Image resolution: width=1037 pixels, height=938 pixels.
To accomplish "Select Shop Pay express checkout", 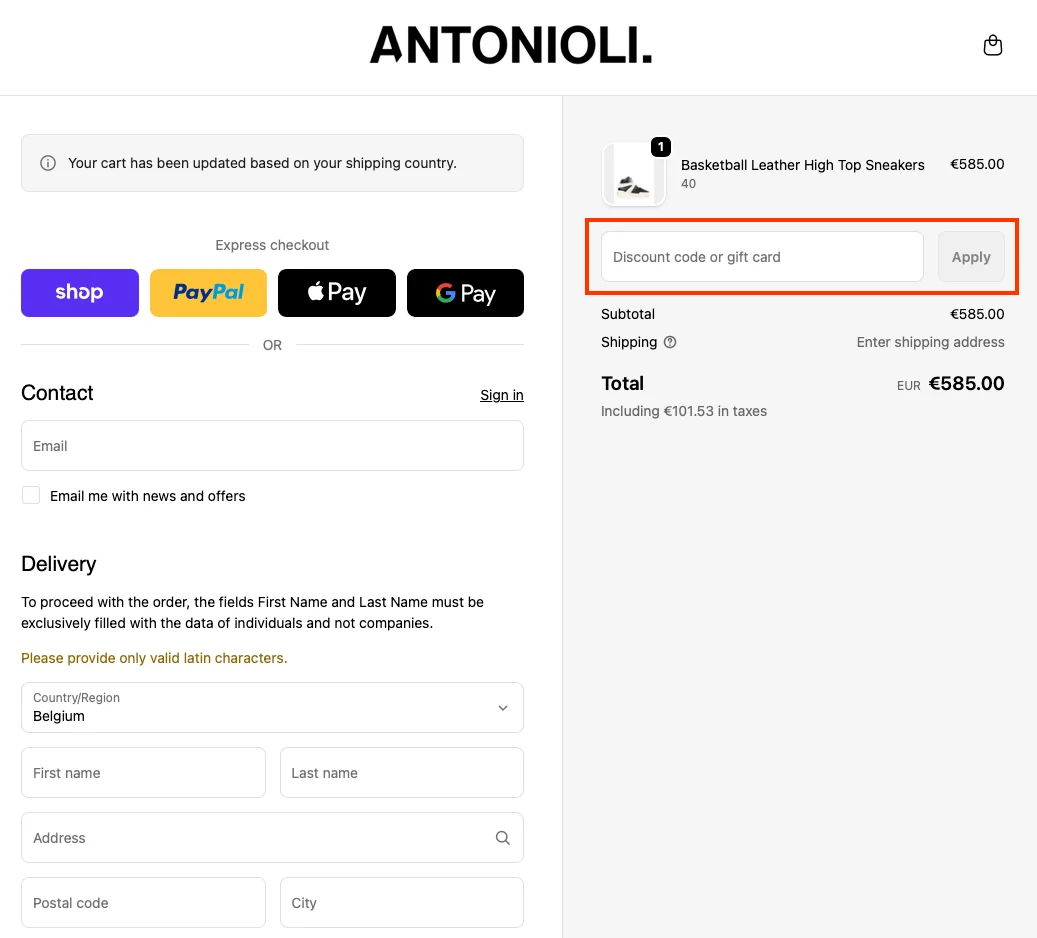I will (x=79, y=292).
